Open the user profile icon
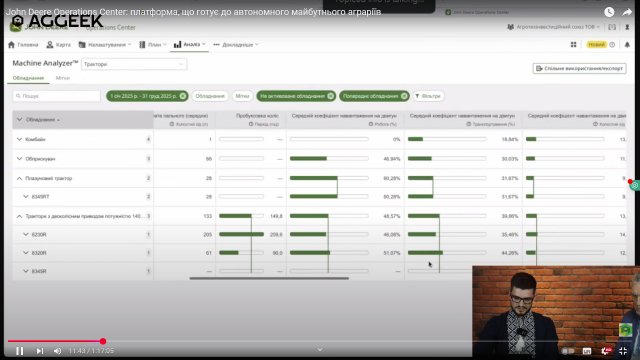The image size is (640, 360). pos(627,27)
